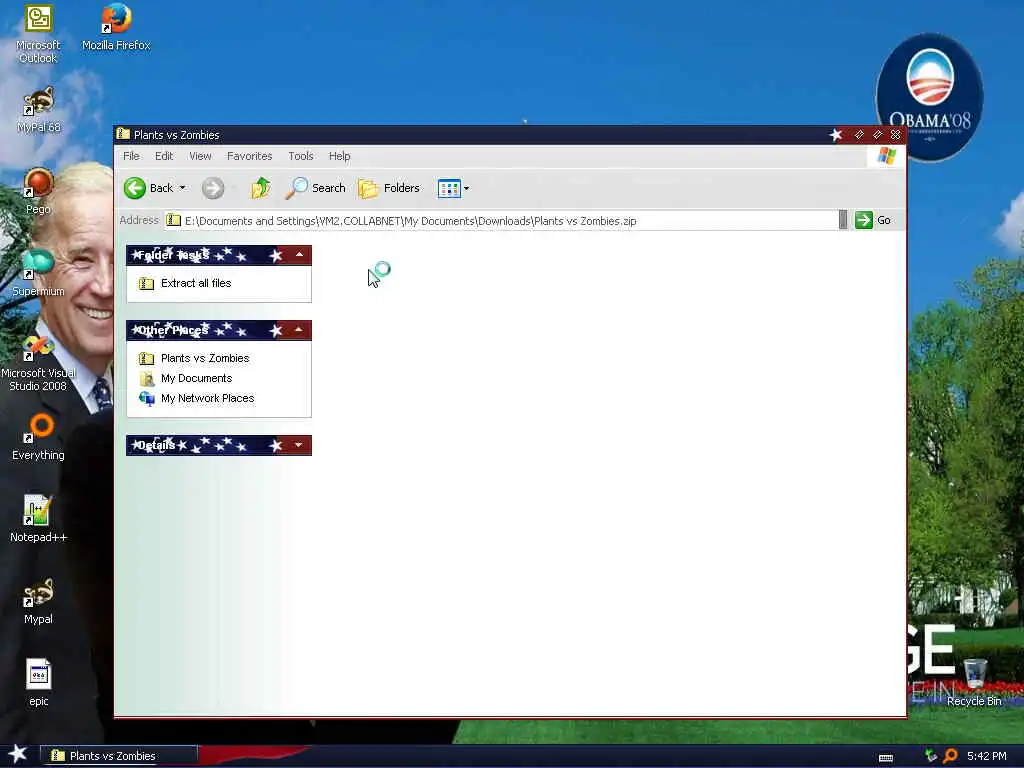Go to My Documents link
This screenshot has height=768, width=1024.
(x=197, y=378)
